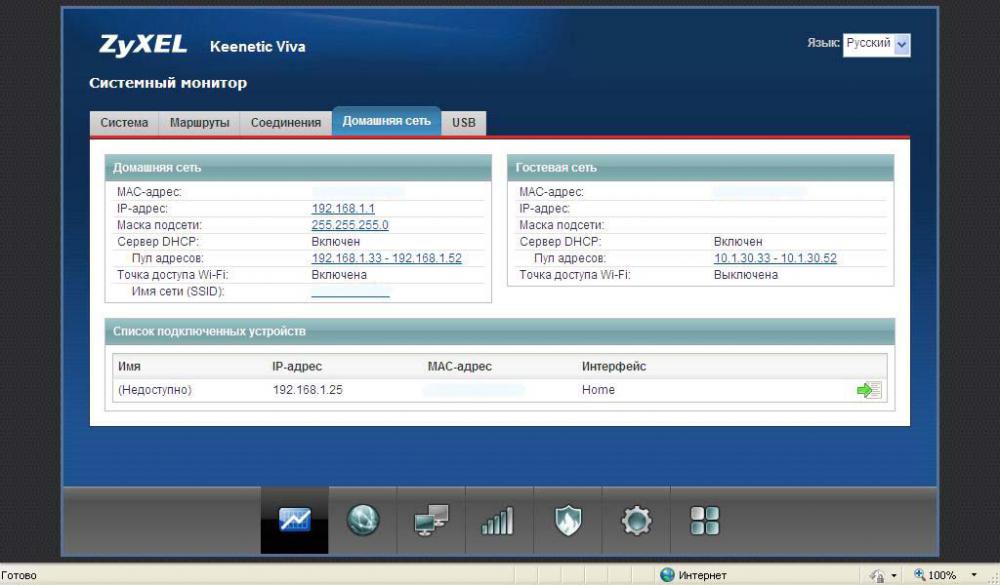Click the Keenetic Viva model name
This screenshot has width=1000, height=585.
click(258, 47)
